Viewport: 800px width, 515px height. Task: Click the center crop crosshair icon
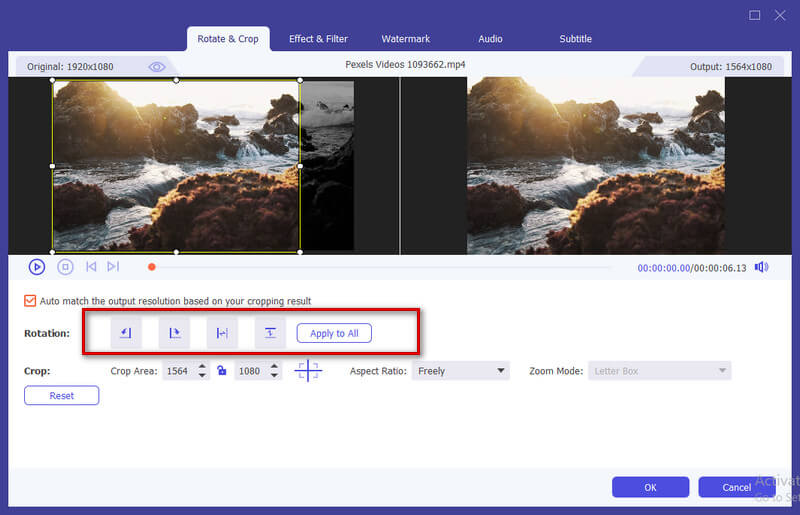point(308,371)
